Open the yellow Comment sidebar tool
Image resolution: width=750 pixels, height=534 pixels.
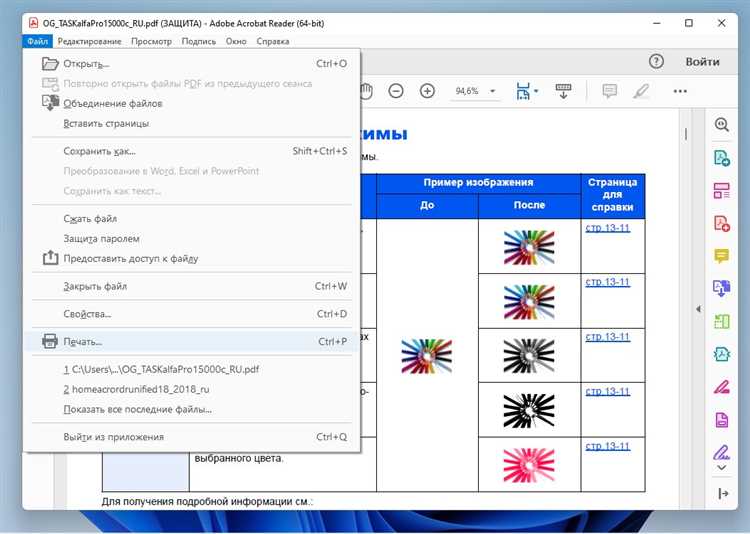(721, 256)
